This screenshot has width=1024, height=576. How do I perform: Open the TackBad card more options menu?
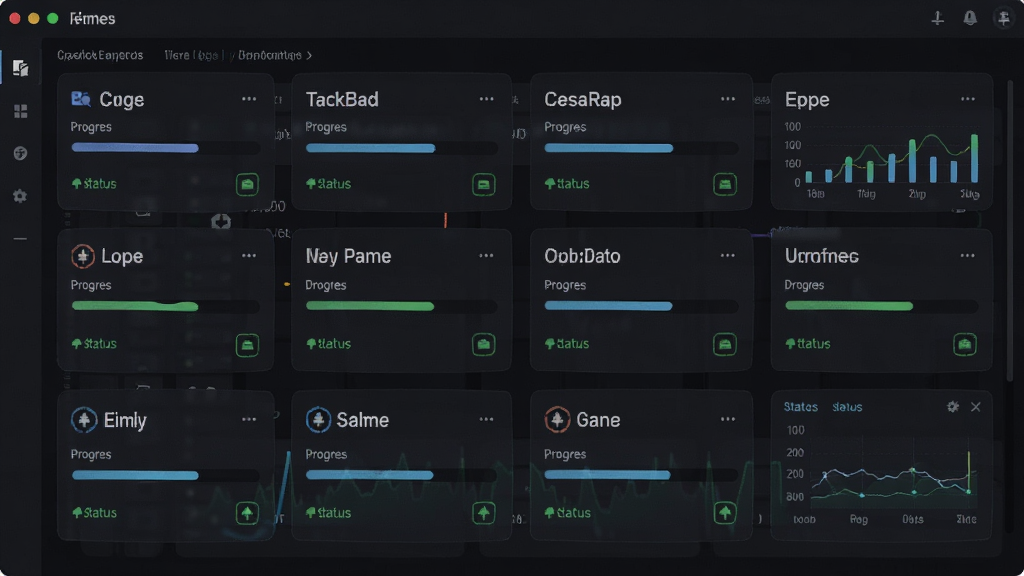pyautogui.click(x=487, y=99)
